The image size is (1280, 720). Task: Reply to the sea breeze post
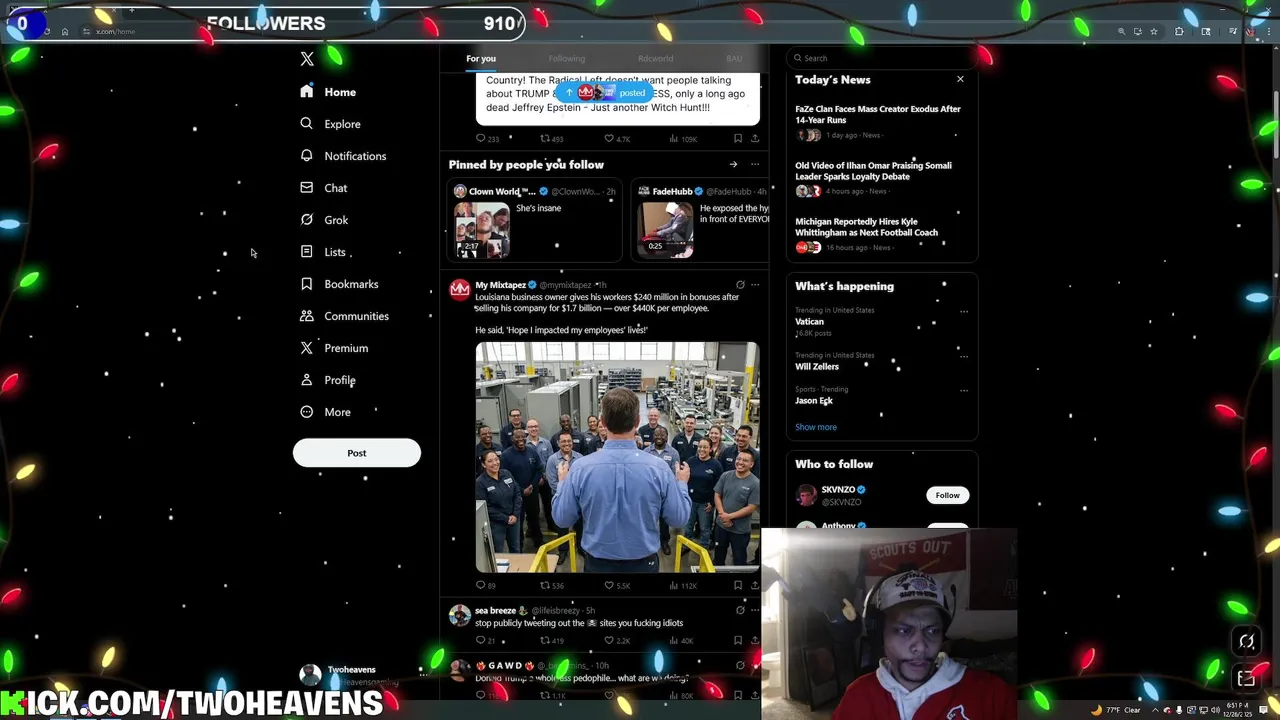485,640
